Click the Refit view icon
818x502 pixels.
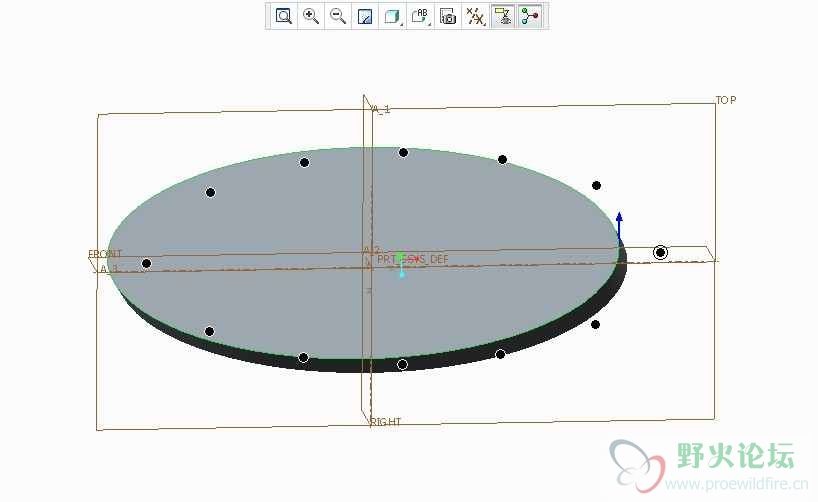(283, 16)
